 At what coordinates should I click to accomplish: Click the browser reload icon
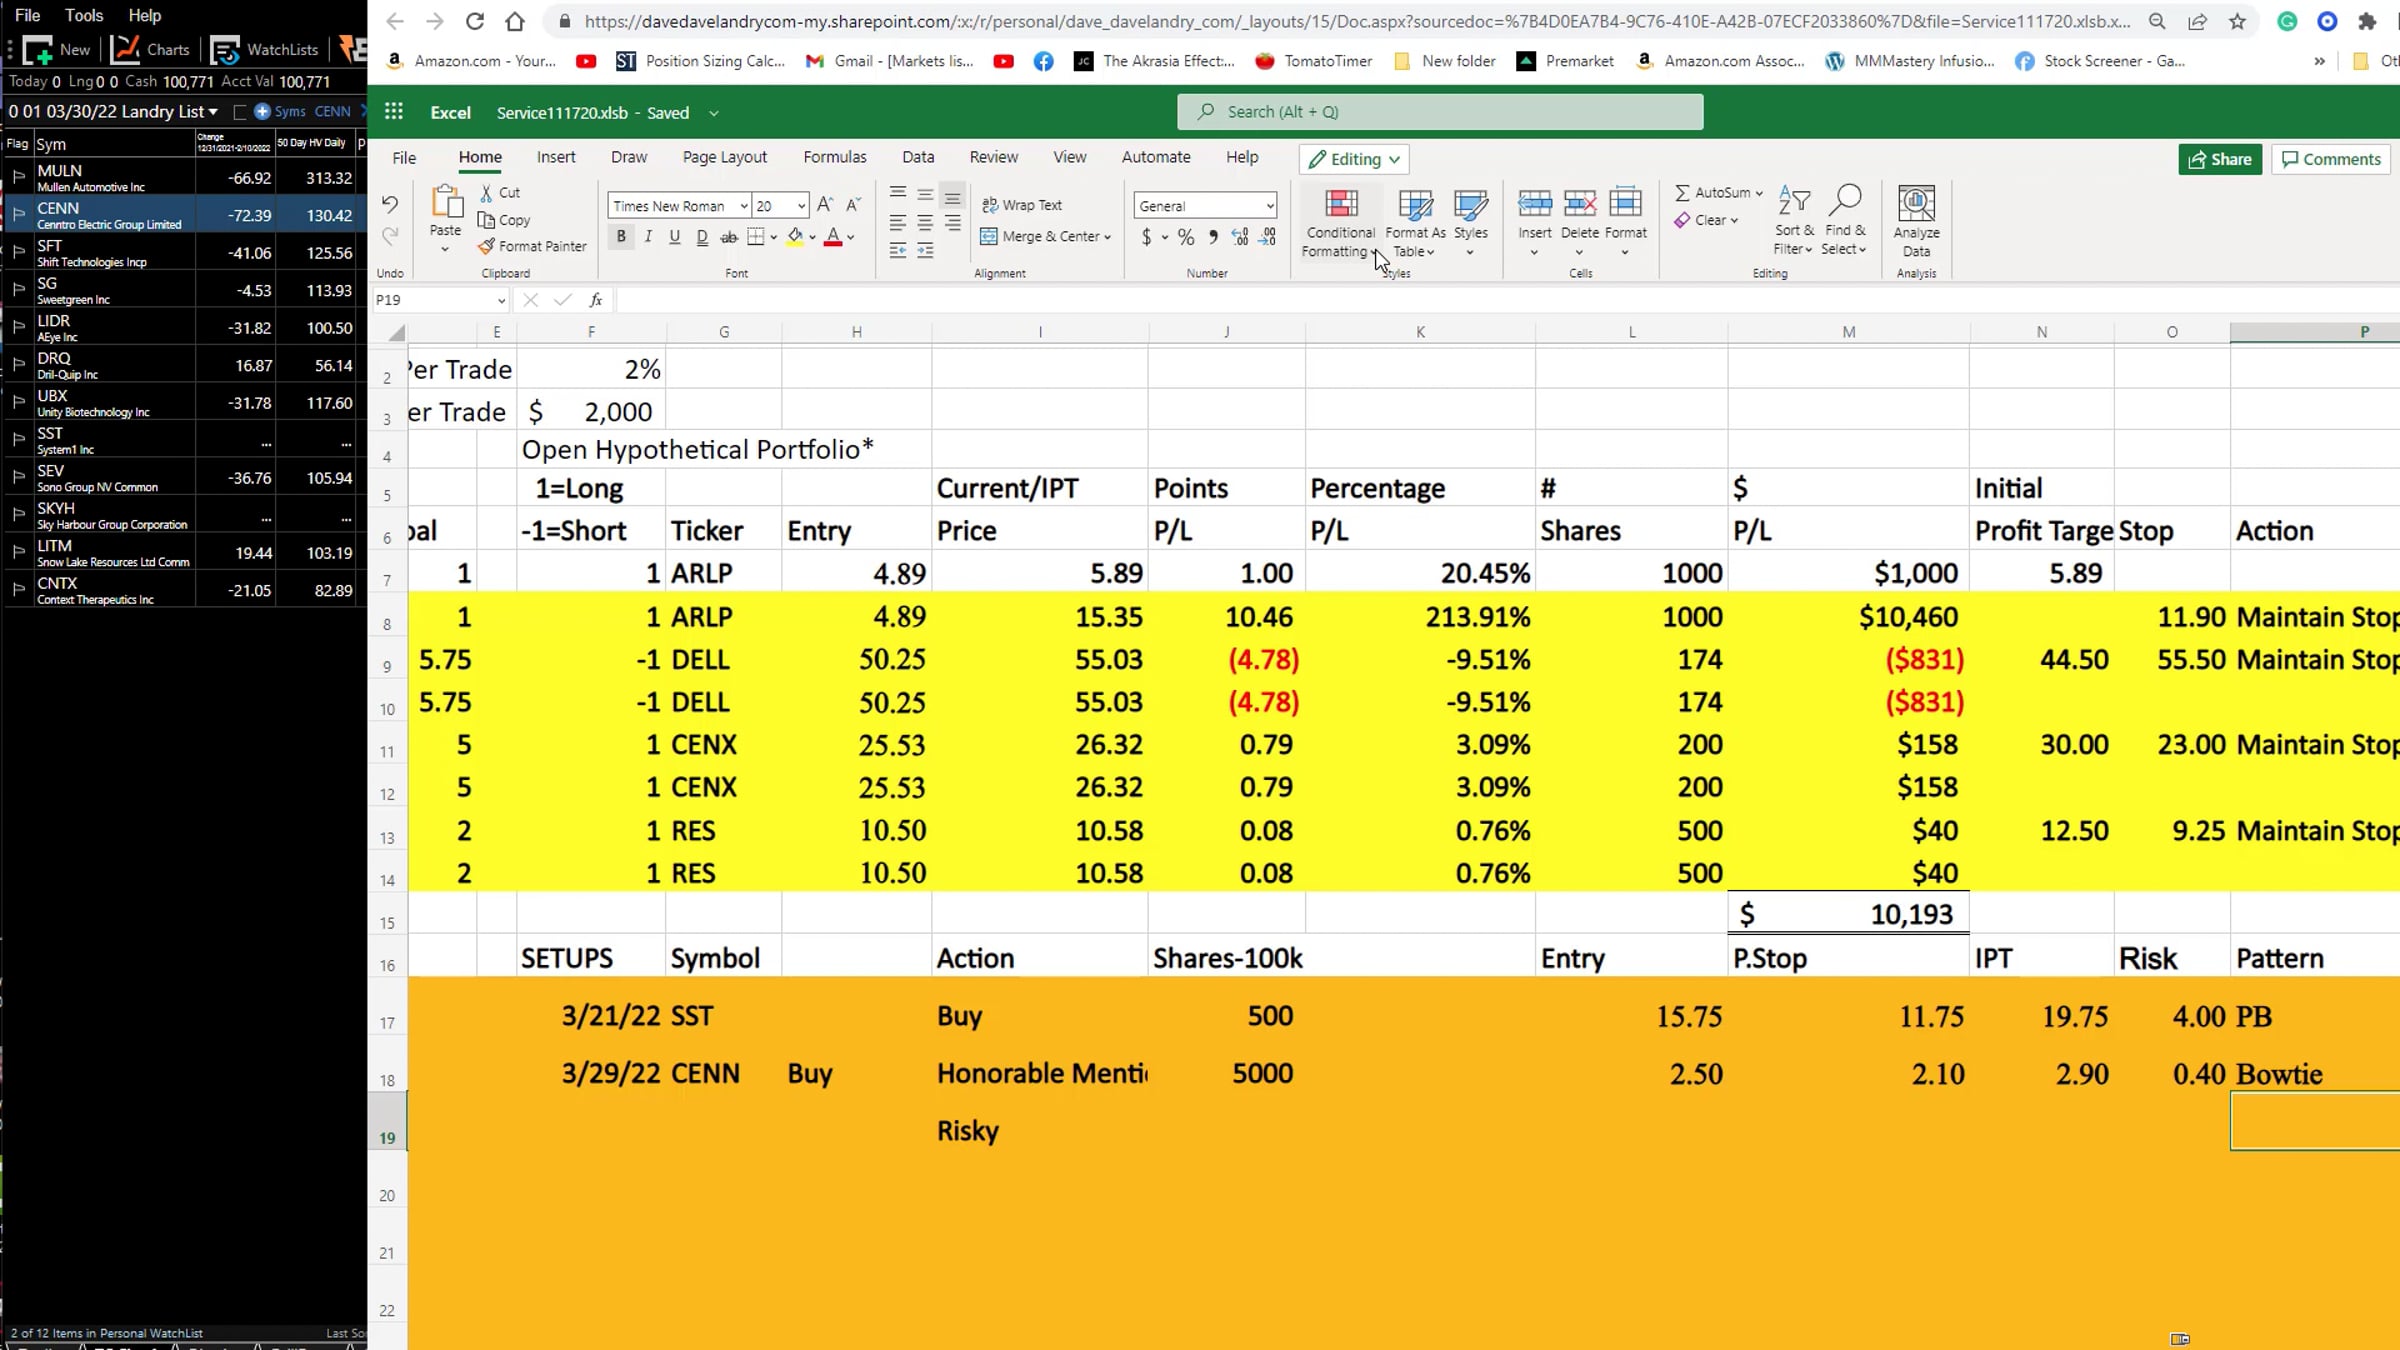point(475,21)
